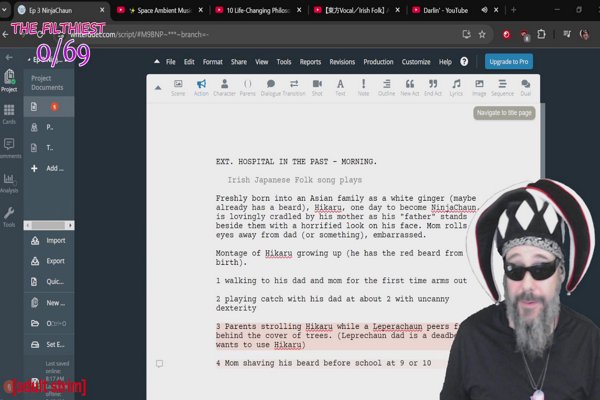Open the Analysis panel

[x=9, y=183]
